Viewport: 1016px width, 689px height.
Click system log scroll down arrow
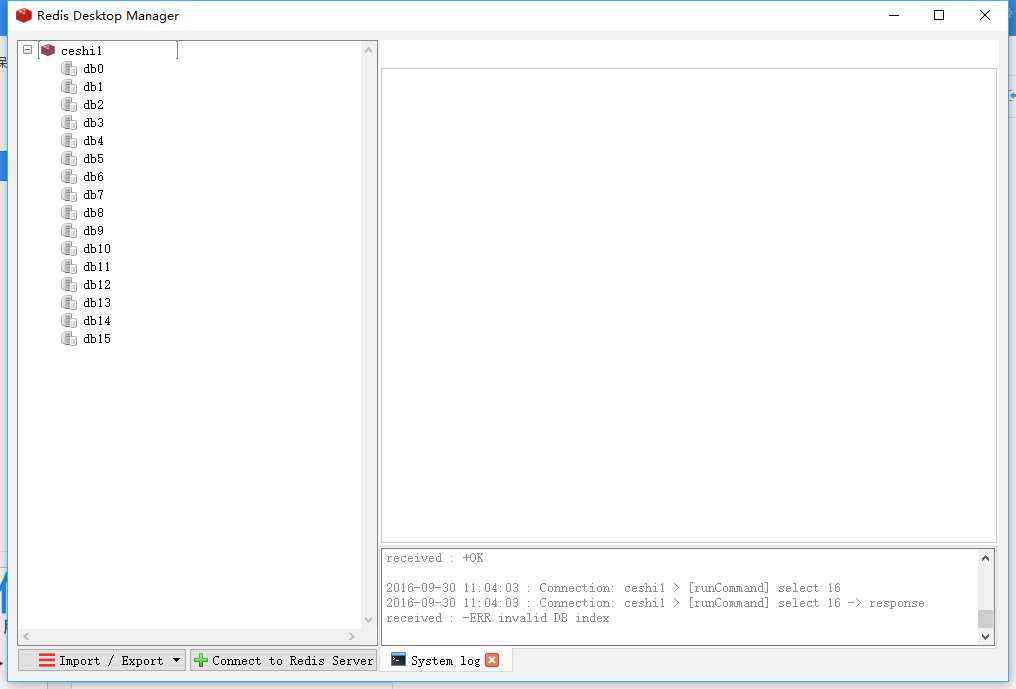coord(986,636)
